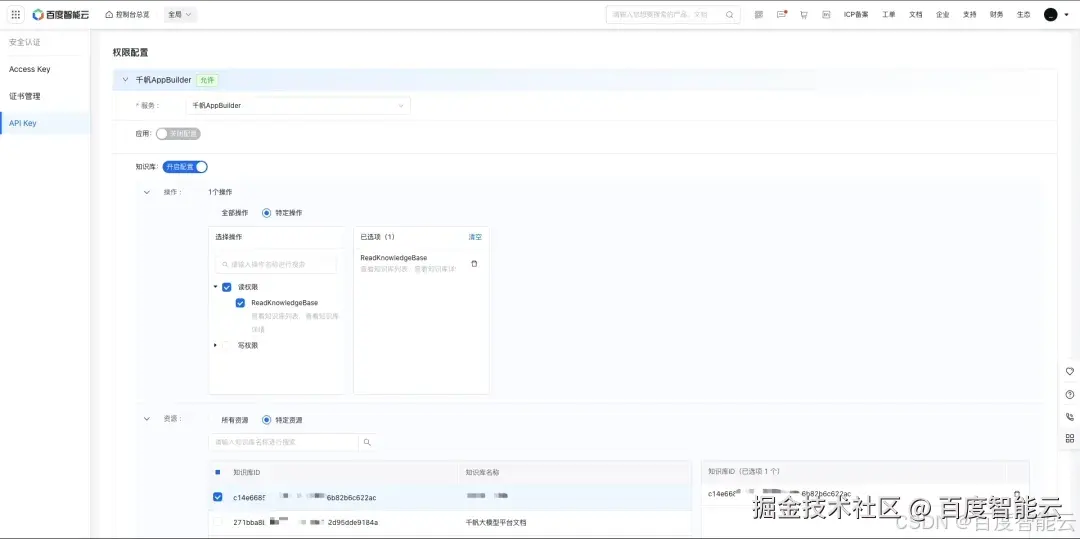The width and height of the screenshot is (1080, 539).
Task: Open the 服务 千帆AppBuilder dropdown
Action: [298, 105]
